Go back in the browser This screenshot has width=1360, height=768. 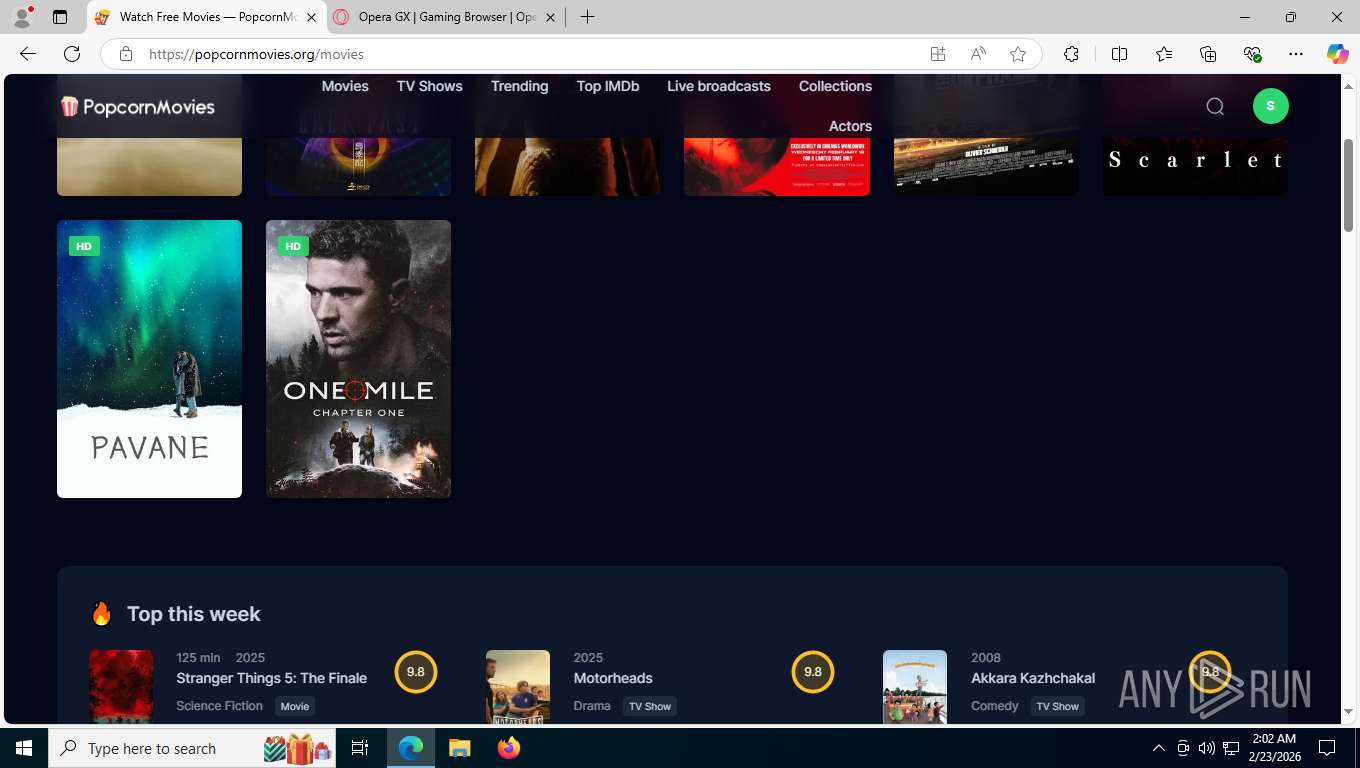(28, 54)
